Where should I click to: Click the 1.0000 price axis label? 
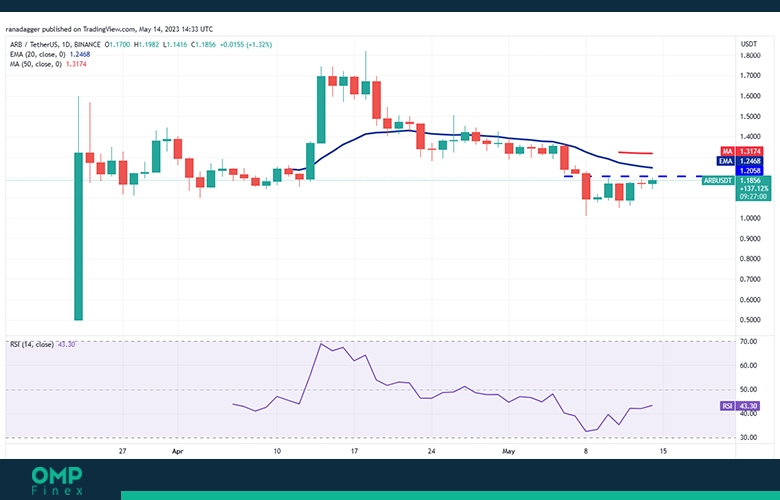coord(750,218)
